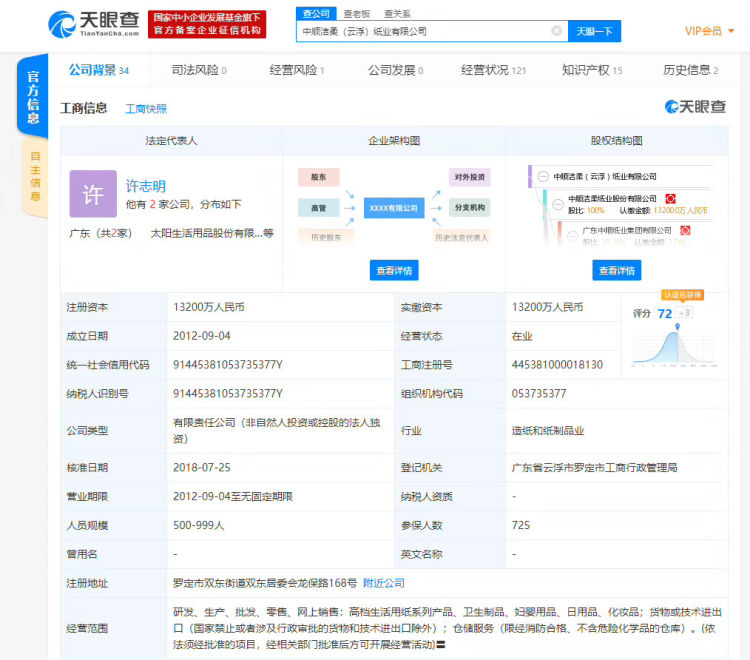Click the 股东 box in the structure chart
Image resolution: width=750 pixels, height=660 pixels.
tap(319, 177)
